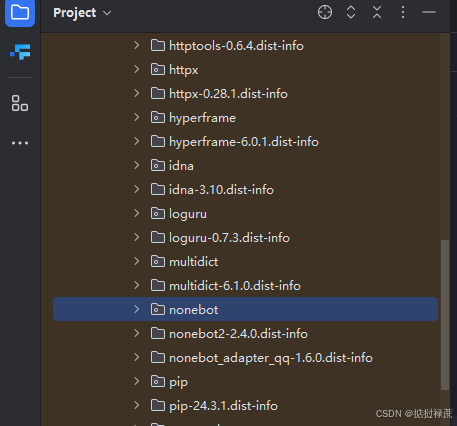Expand multidict-6.1.0.dist-info chevron

136,285
